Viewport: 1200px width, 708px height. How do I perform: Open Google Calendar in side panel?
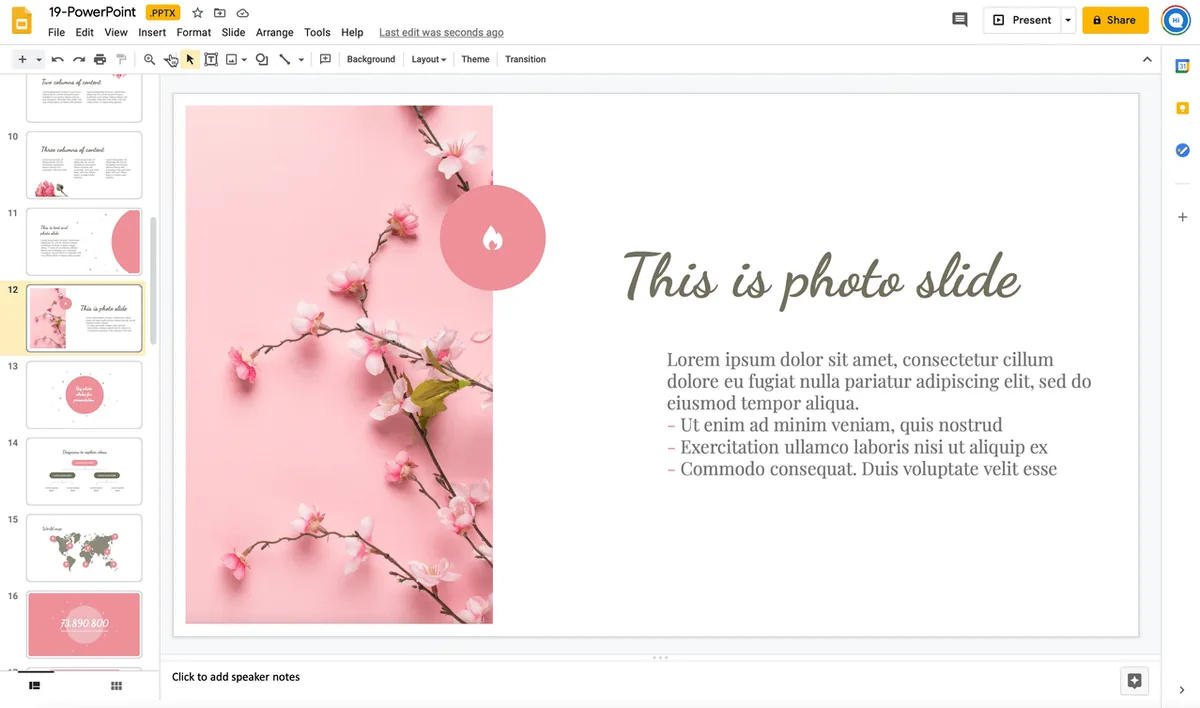pyautogui.click(x=1182, y=66)
